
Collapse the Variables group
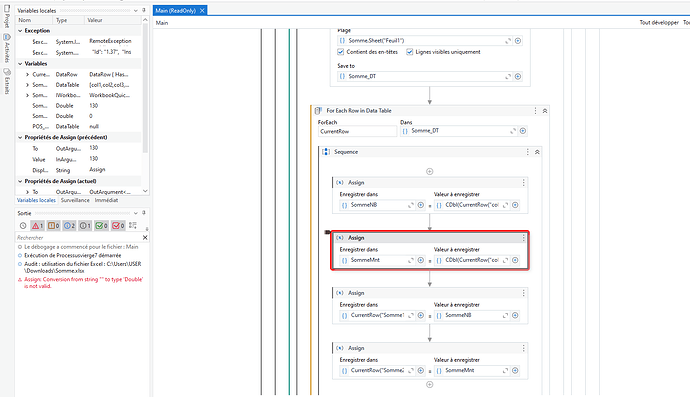coord(20,64)
